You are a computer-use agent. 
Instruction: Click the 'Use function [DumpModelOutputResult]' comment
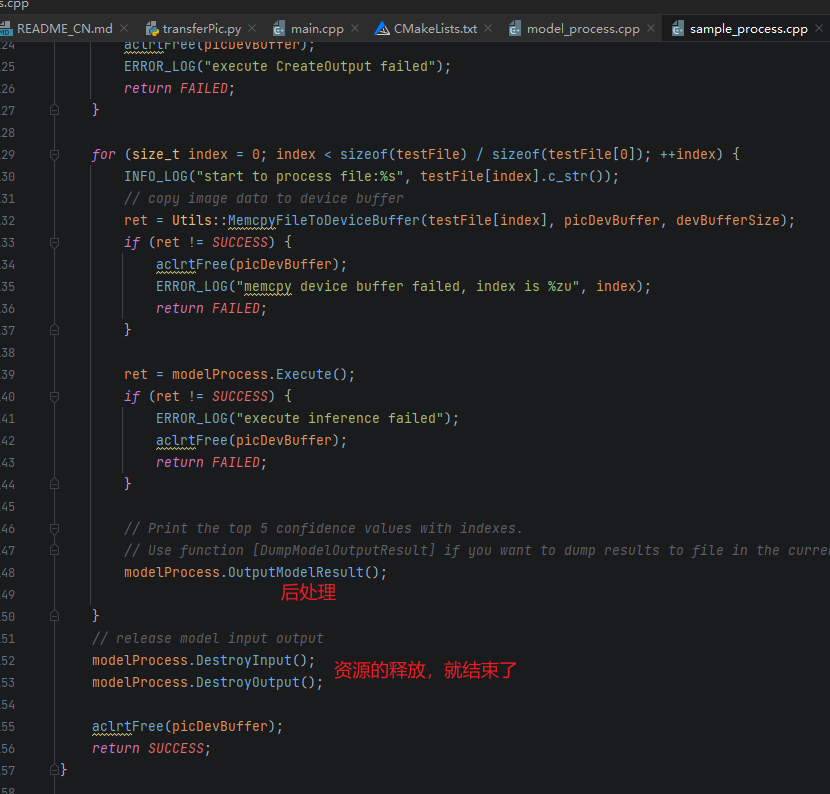coord(476,551)
